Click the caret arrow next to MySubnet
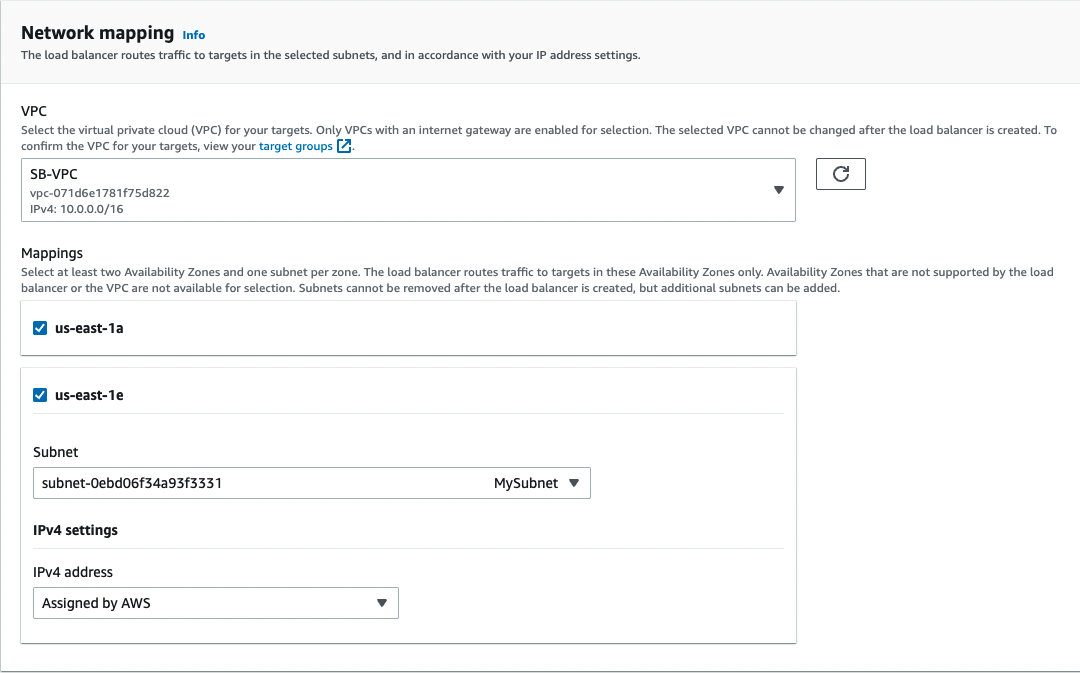 click(573, 483)
